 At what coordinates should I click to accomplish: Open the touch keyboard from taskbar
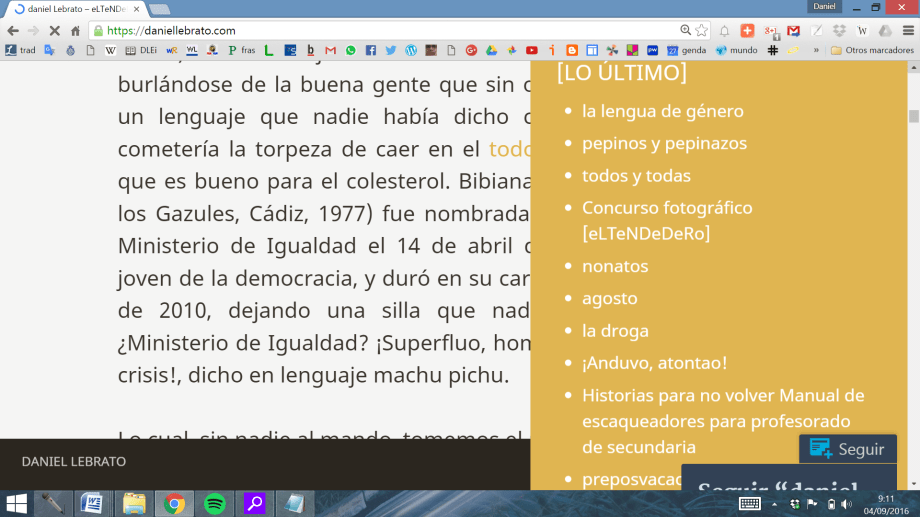click(750, 504)
